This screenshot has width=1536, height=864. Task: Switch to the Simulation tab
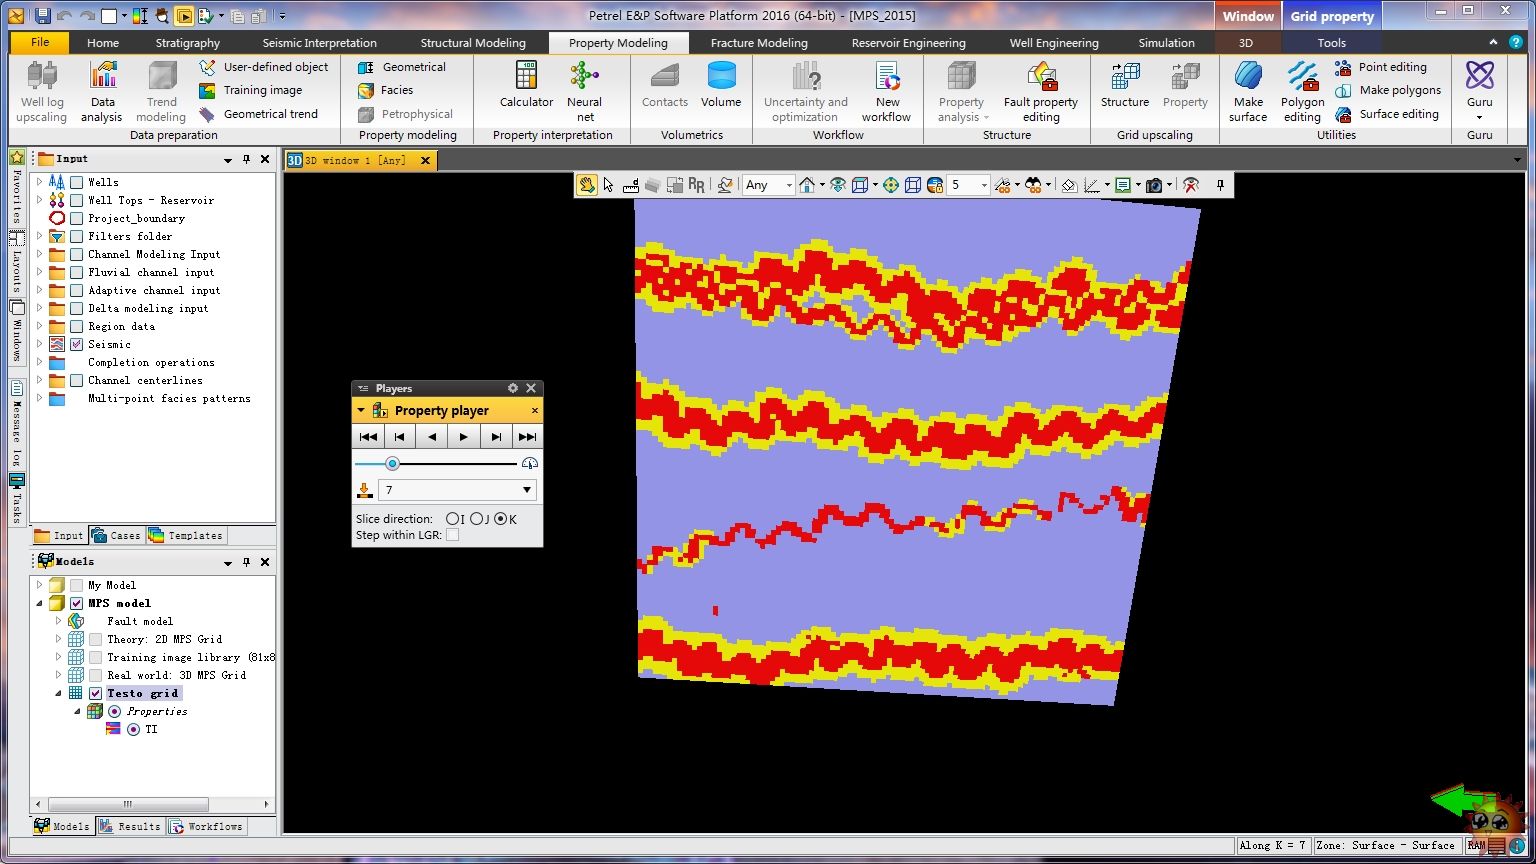click(1166, 43)
